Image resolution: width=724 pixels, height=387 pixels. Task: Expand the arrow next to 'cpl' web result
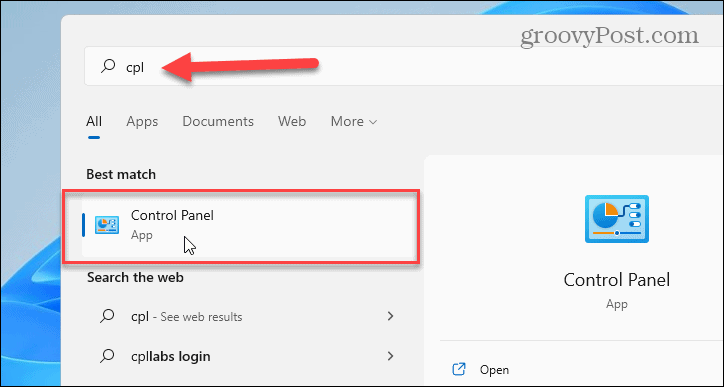click(391, 316)
